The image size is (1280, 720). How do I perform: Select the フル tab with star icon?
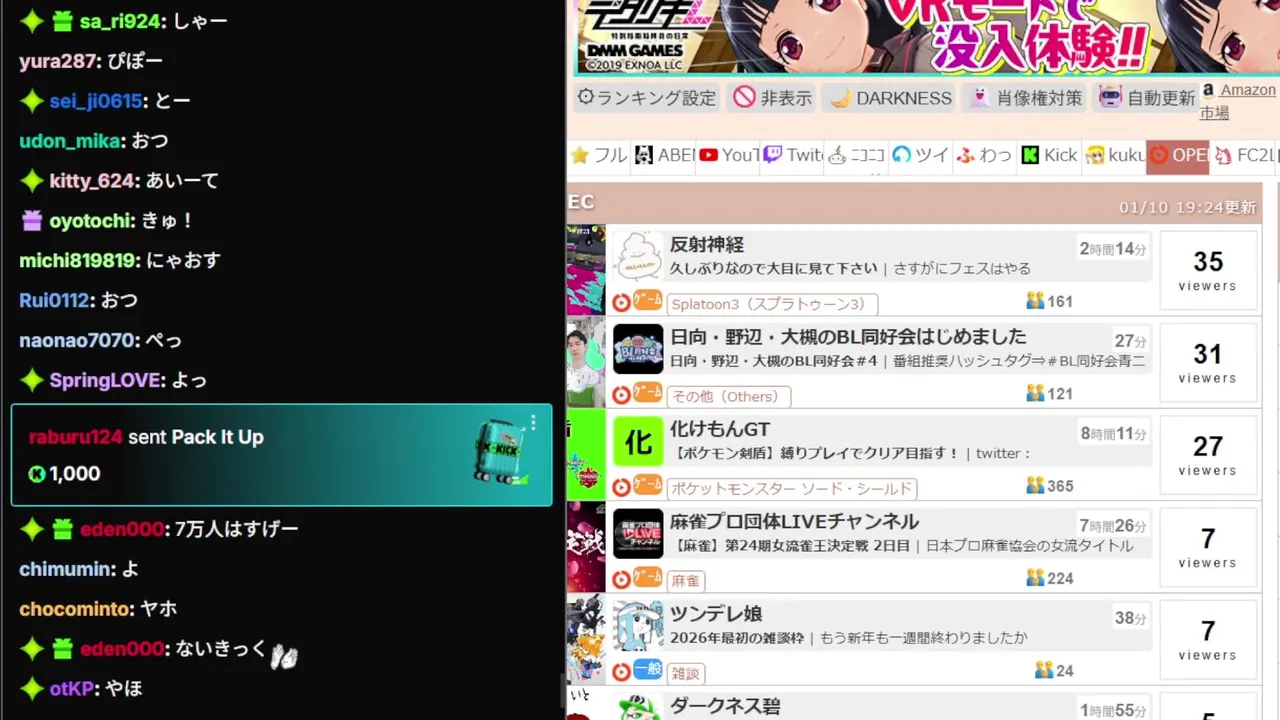click(598, 155)
